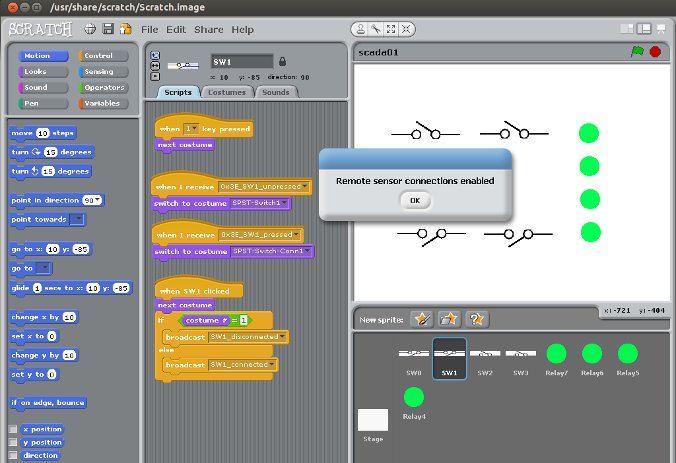Select the Control block category
Viewport: 676px width, 463px height.
point(103,56)
